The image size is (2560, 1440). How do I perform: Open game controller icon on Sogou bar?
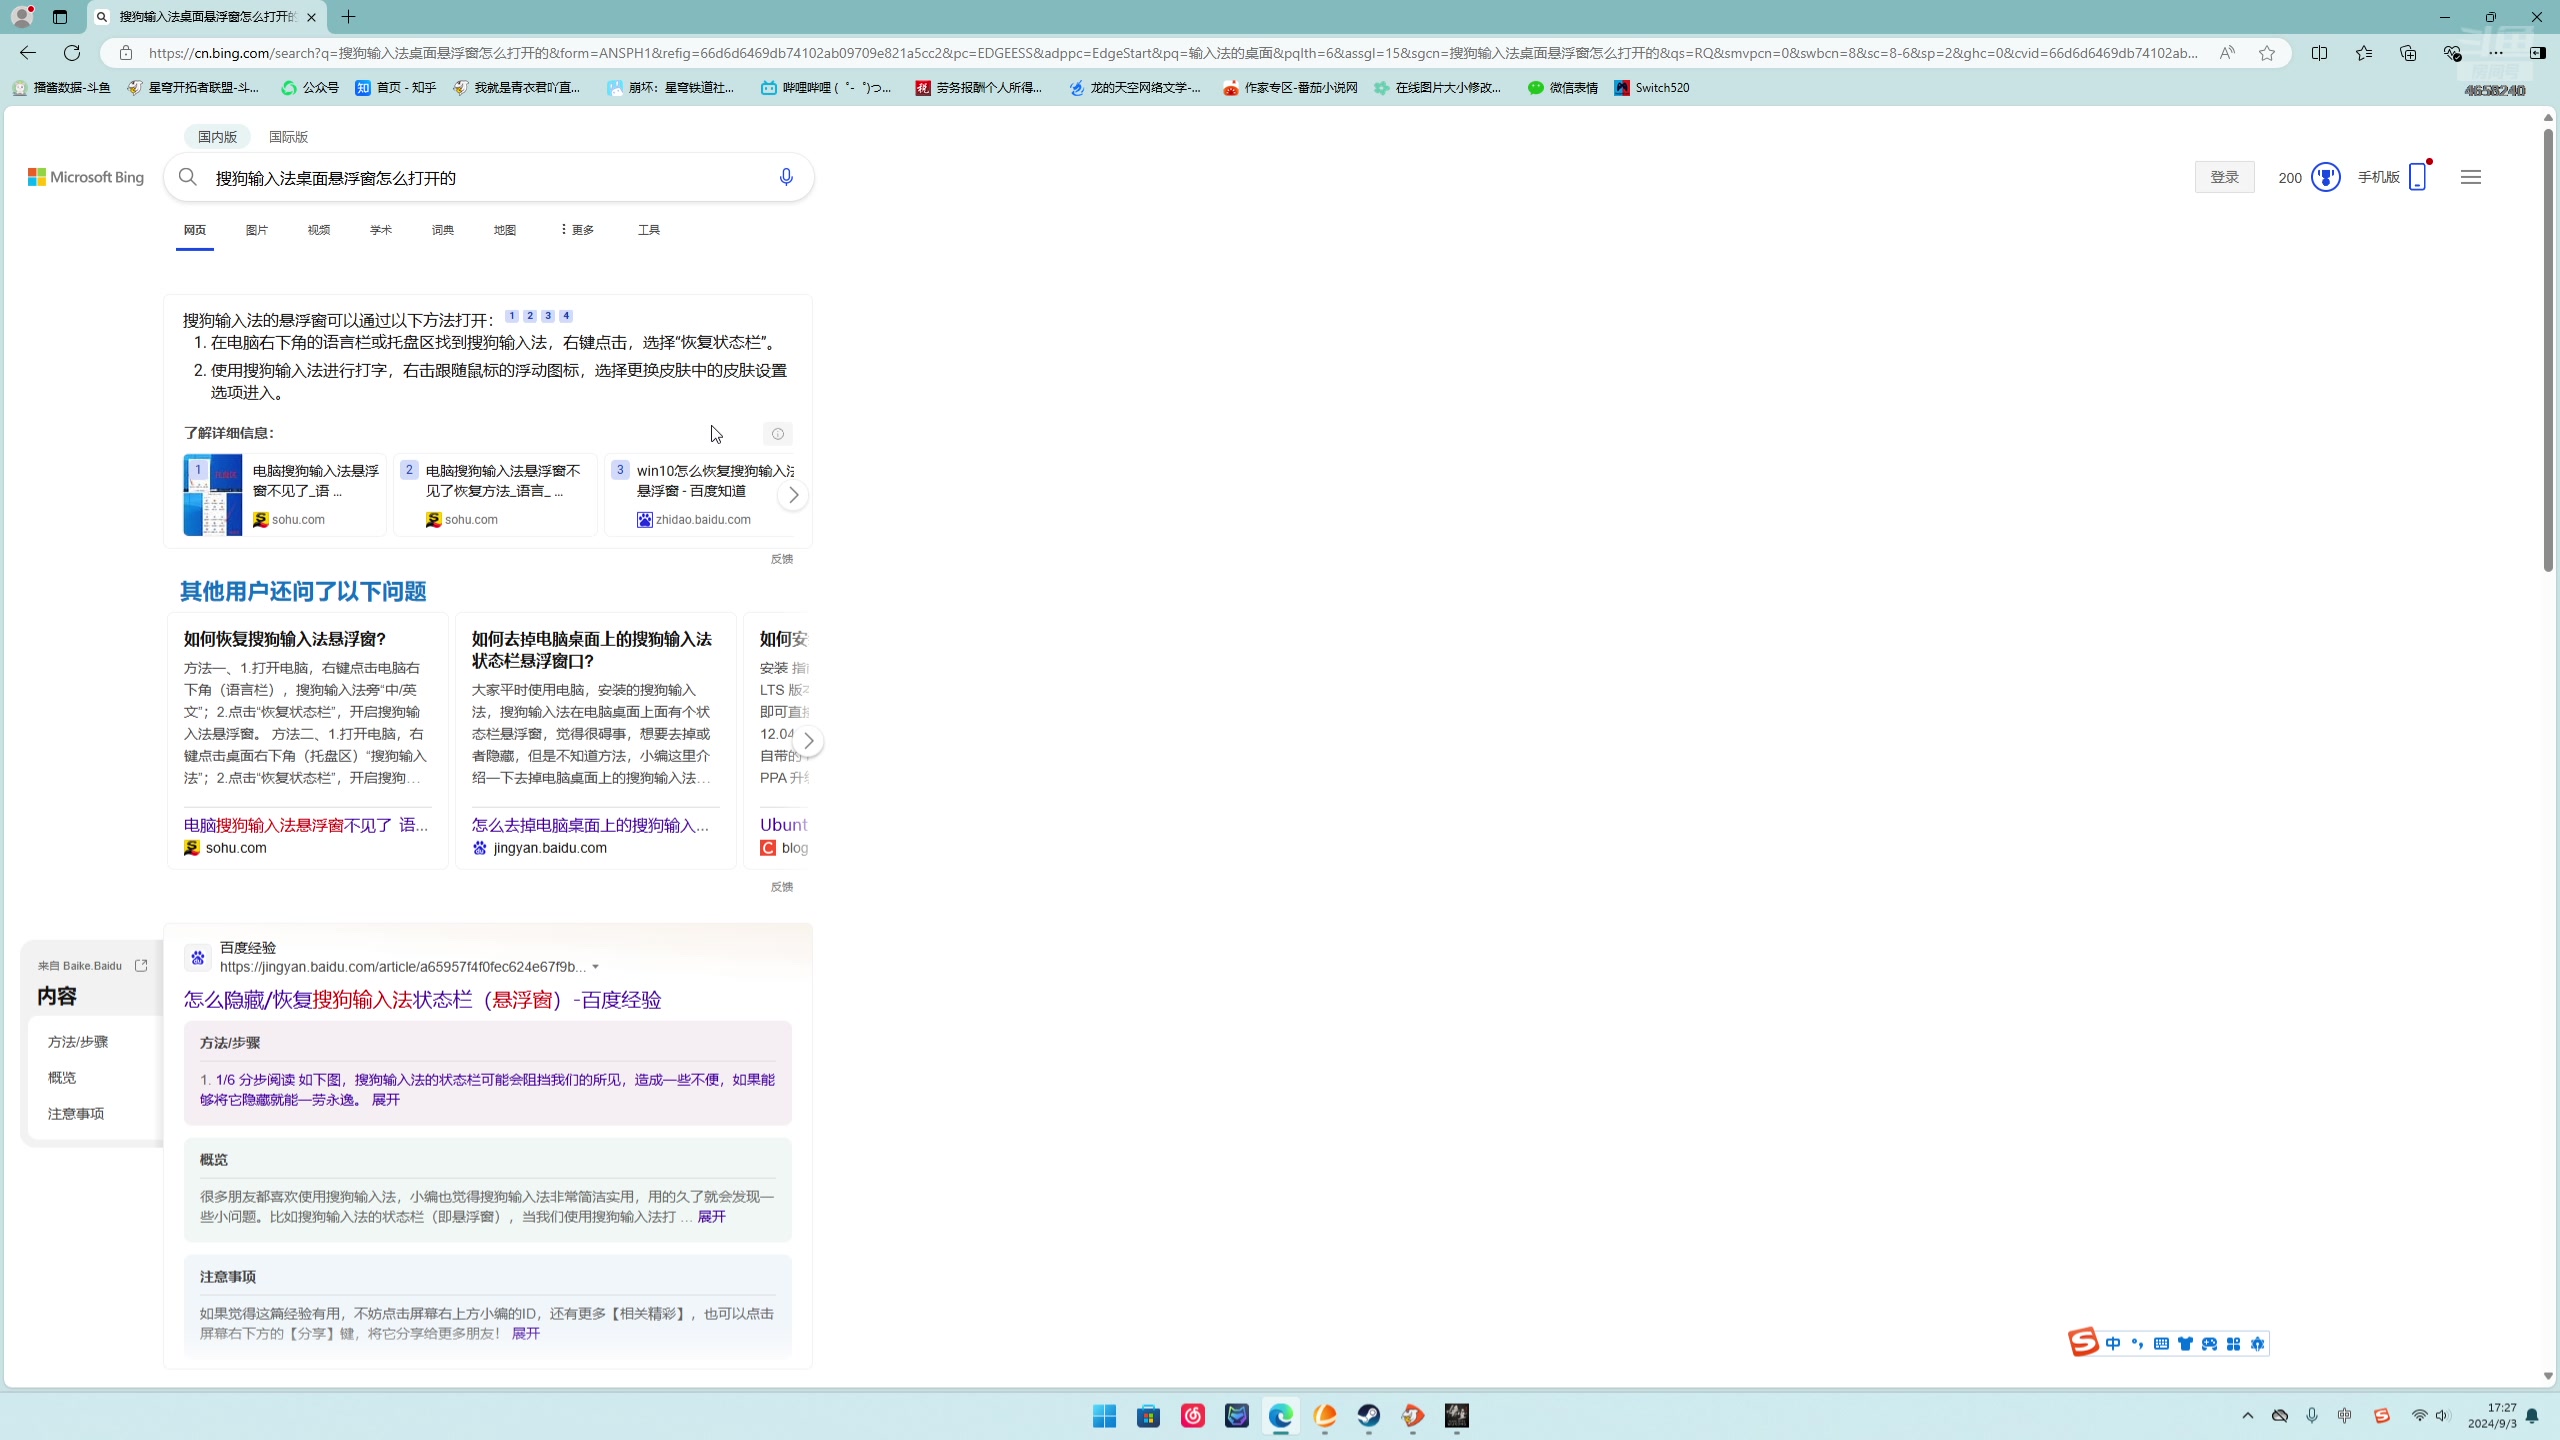[x=2209, y=1344]
